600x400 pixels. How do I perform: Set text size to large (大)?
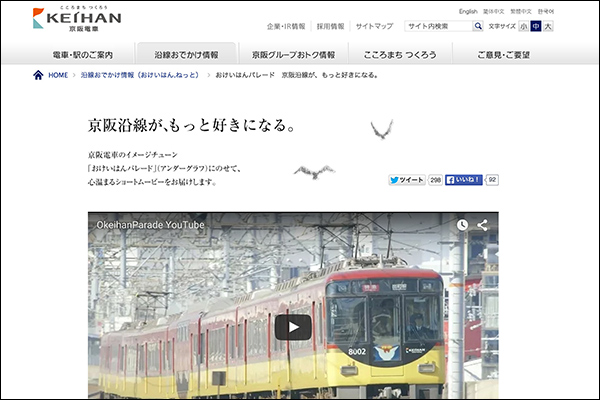(548, 26)
